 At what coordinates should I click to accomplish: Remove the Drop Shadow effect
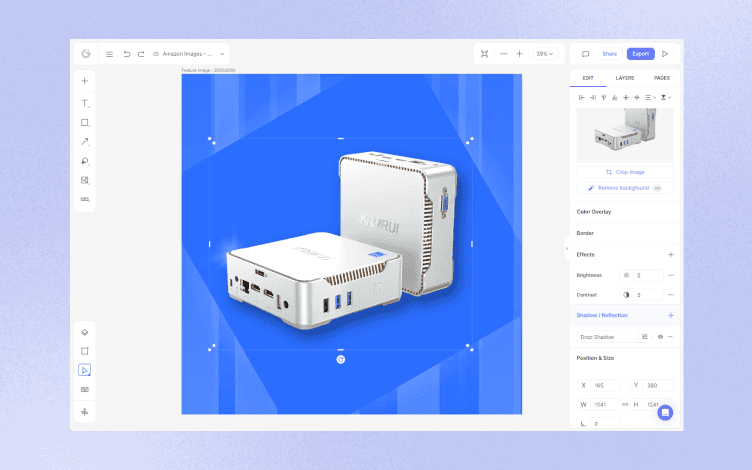click(670, 337)
